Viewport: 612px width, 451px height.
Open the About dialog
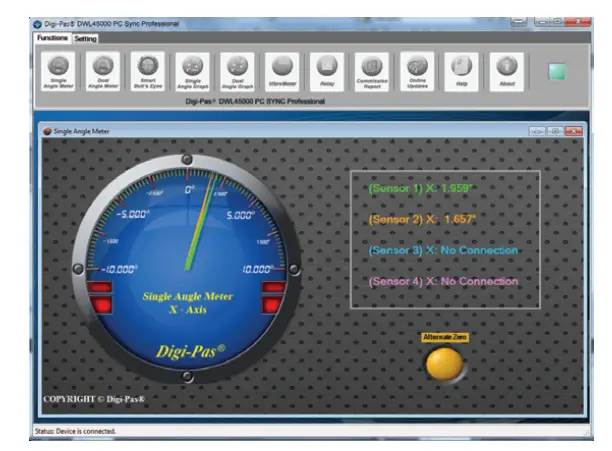507,72
